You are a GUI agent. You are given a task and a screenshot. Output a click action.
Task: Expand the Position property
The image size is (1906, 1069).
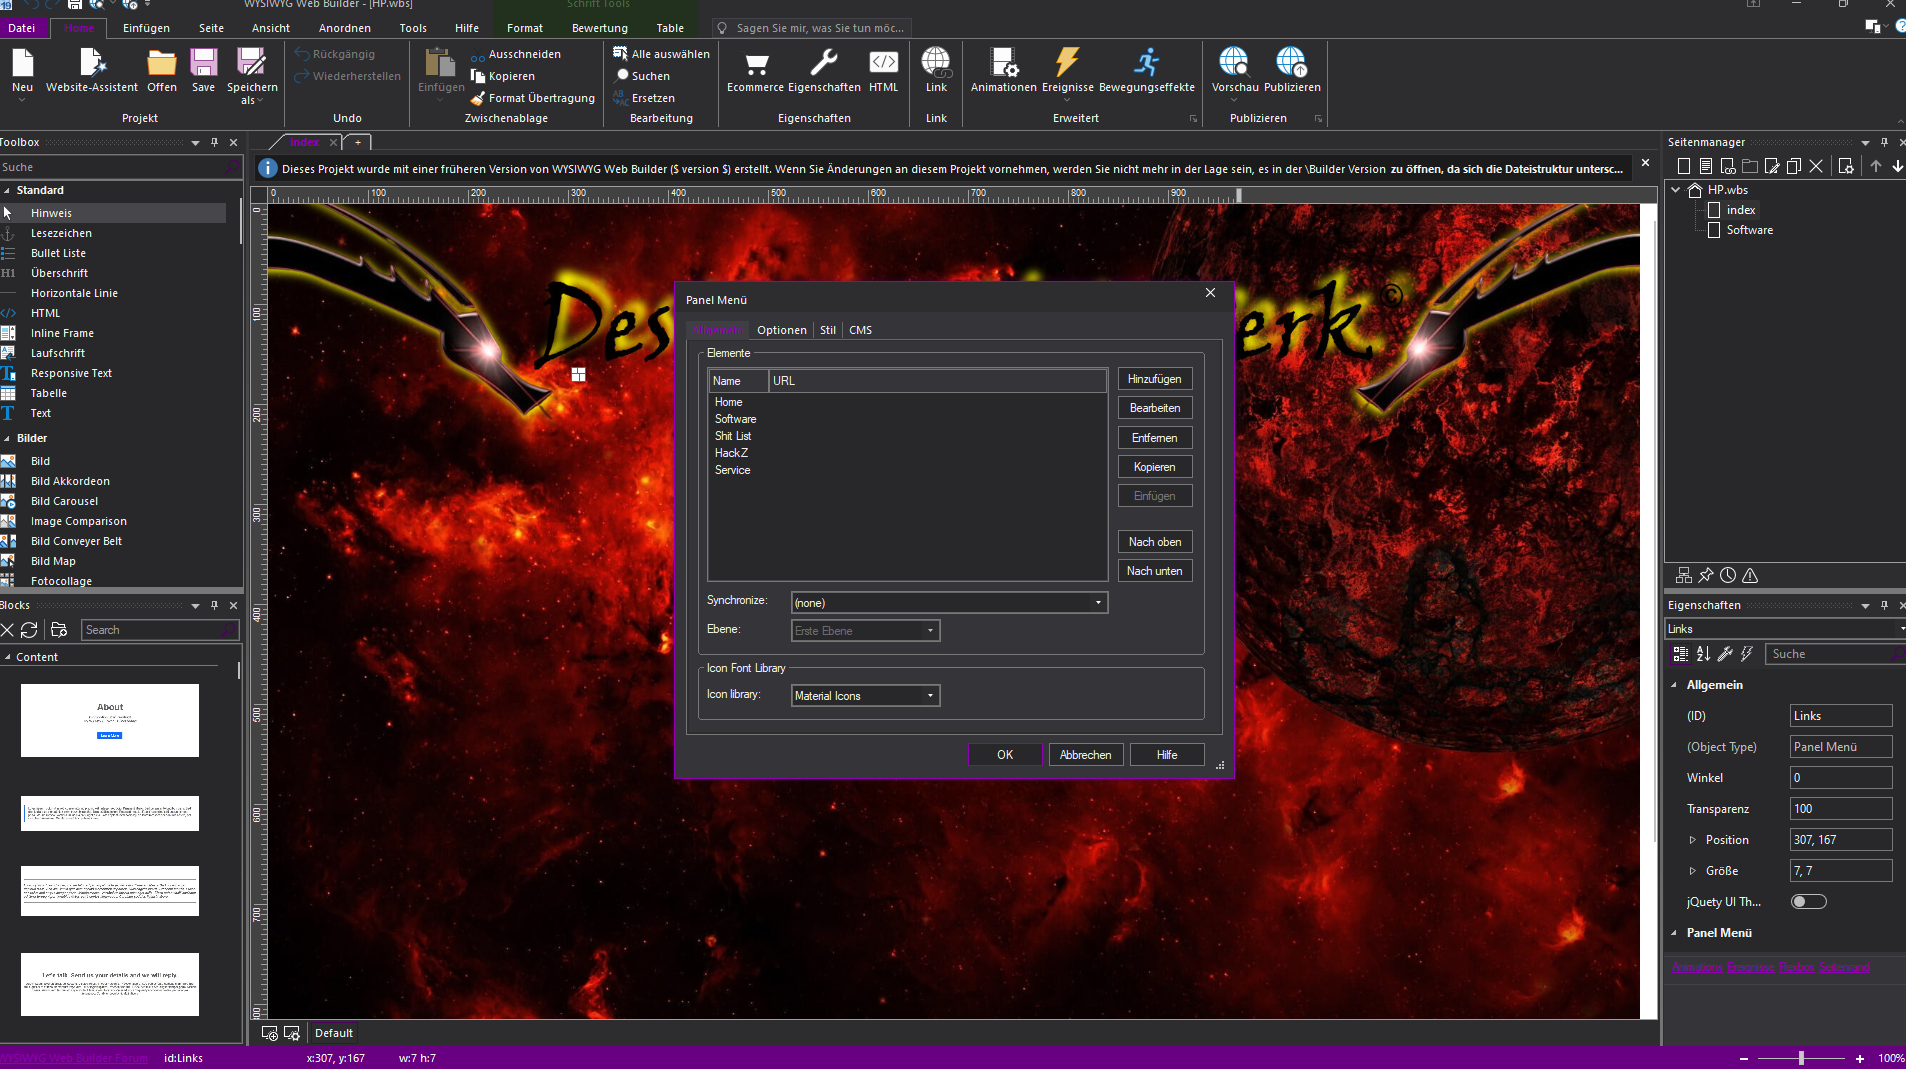(x=1693, y=840)
